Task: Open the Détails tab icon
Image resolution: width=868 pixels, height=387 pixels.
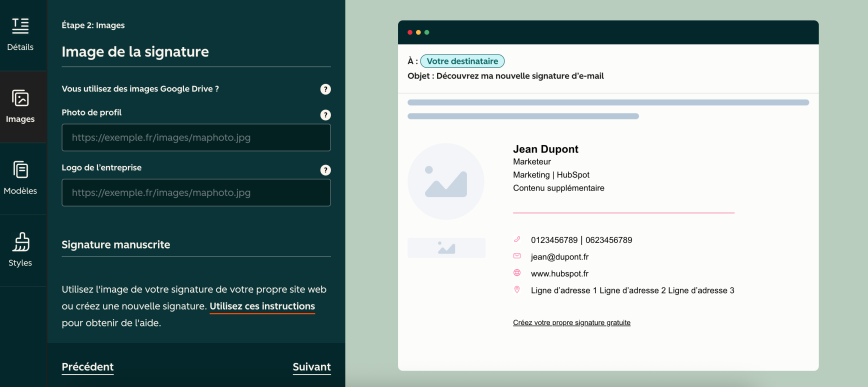Action: tap(20, 25)
